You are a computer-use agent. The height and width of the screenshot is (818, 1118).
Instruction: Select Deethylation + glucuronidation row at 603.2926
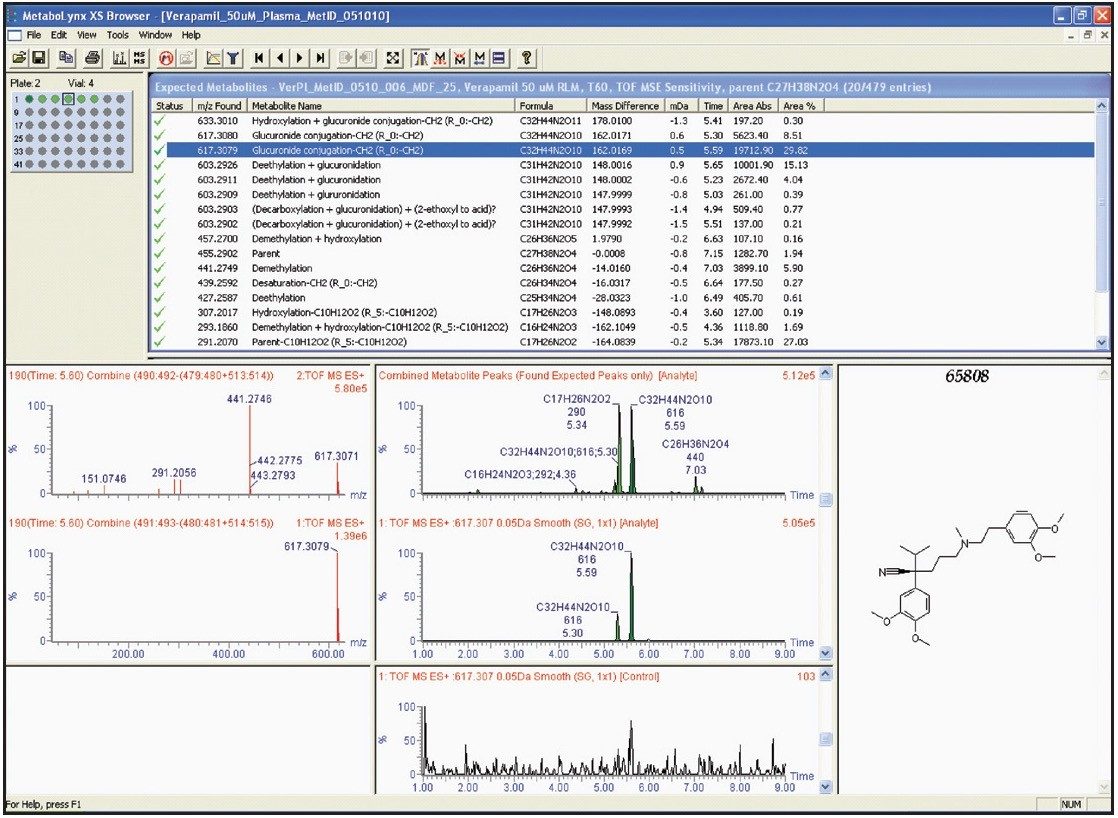[623, 165]
